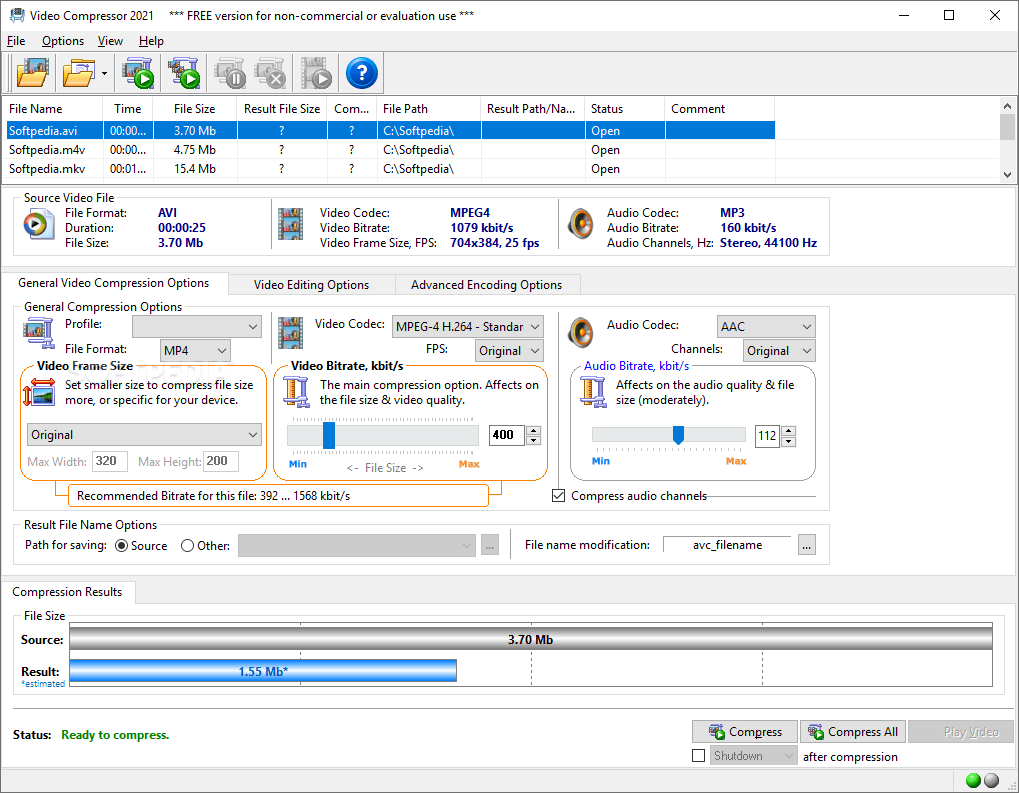This screenshot has height=793, width=1019.
Task: Enable Shutdown after compression checkbox
Action: (699, 756)
